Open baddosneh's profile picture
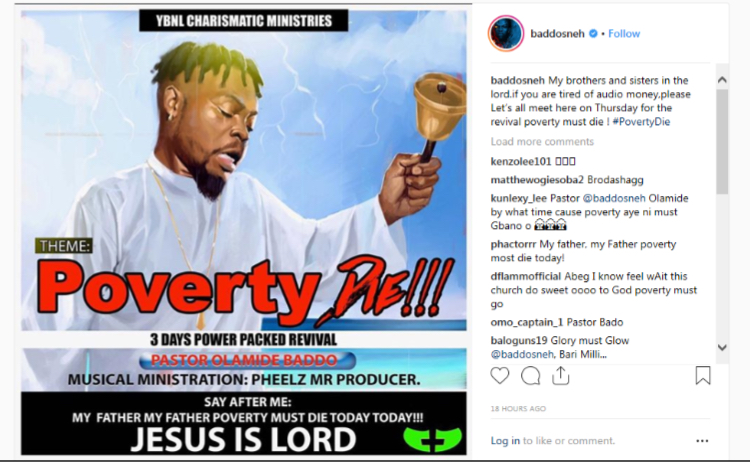Image resolution: width=750 pixels, height=462 pixels. [x=506, y=34]
